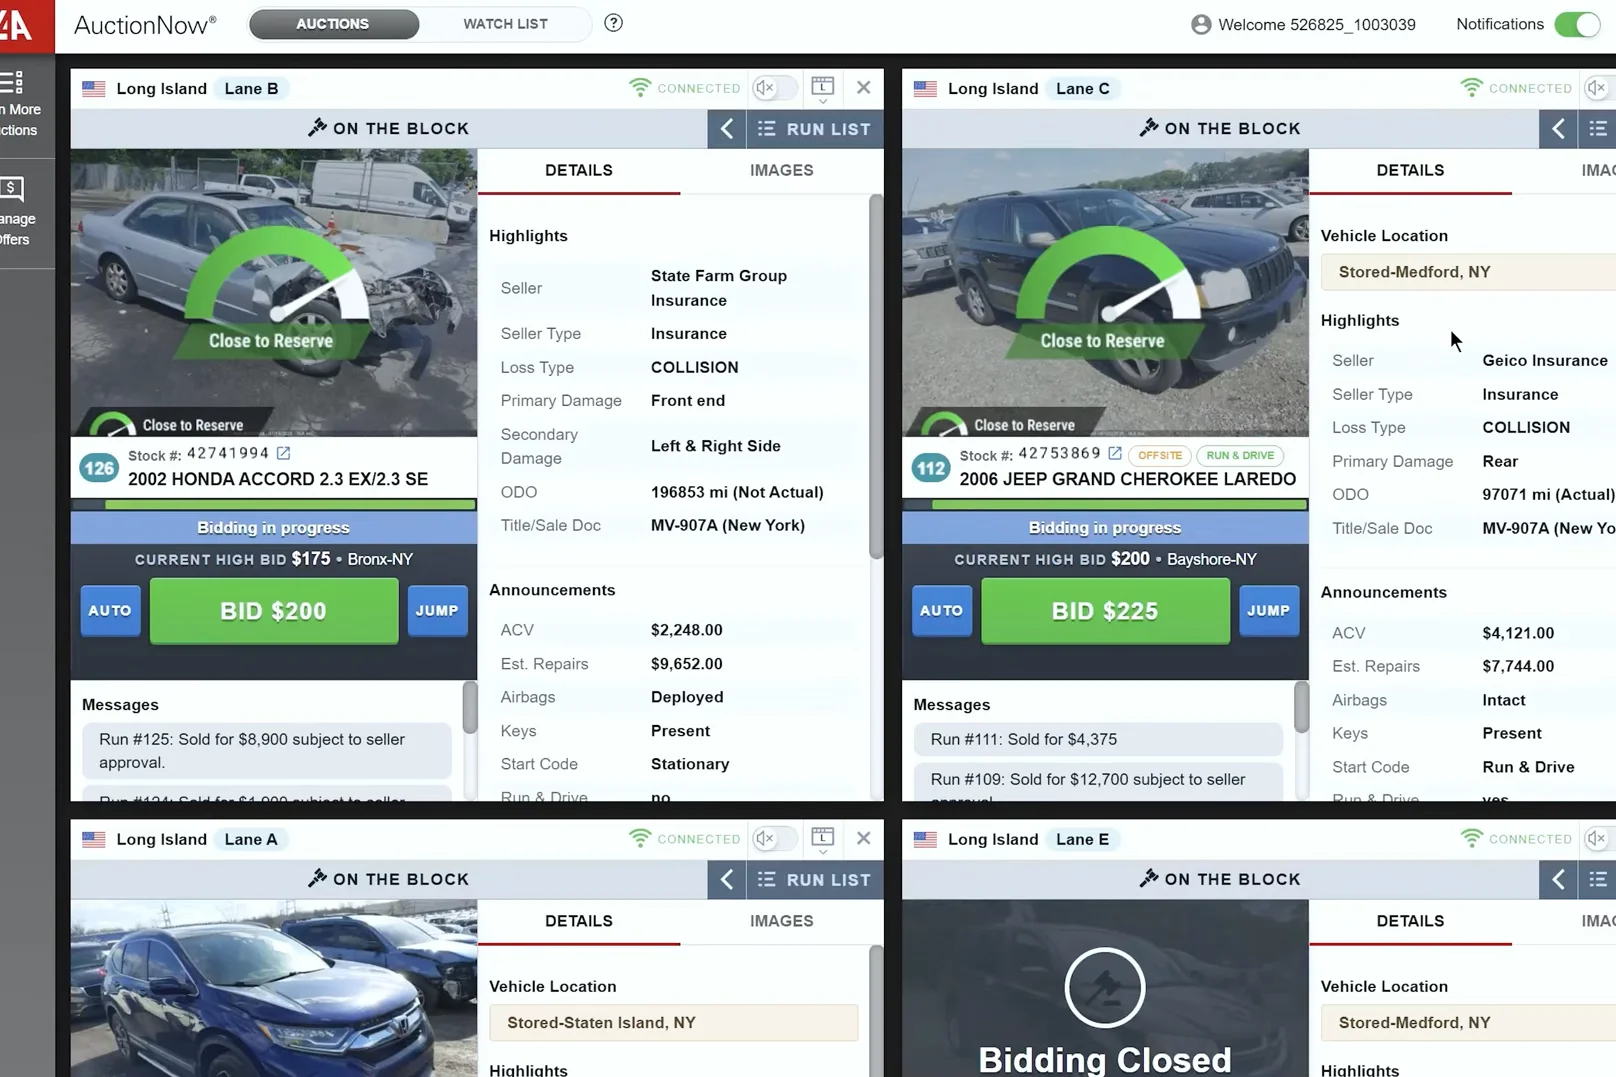Open the layout dropdown in Lane A header
This screenshot has height=1077, width=1616.
tap(823, 840)
